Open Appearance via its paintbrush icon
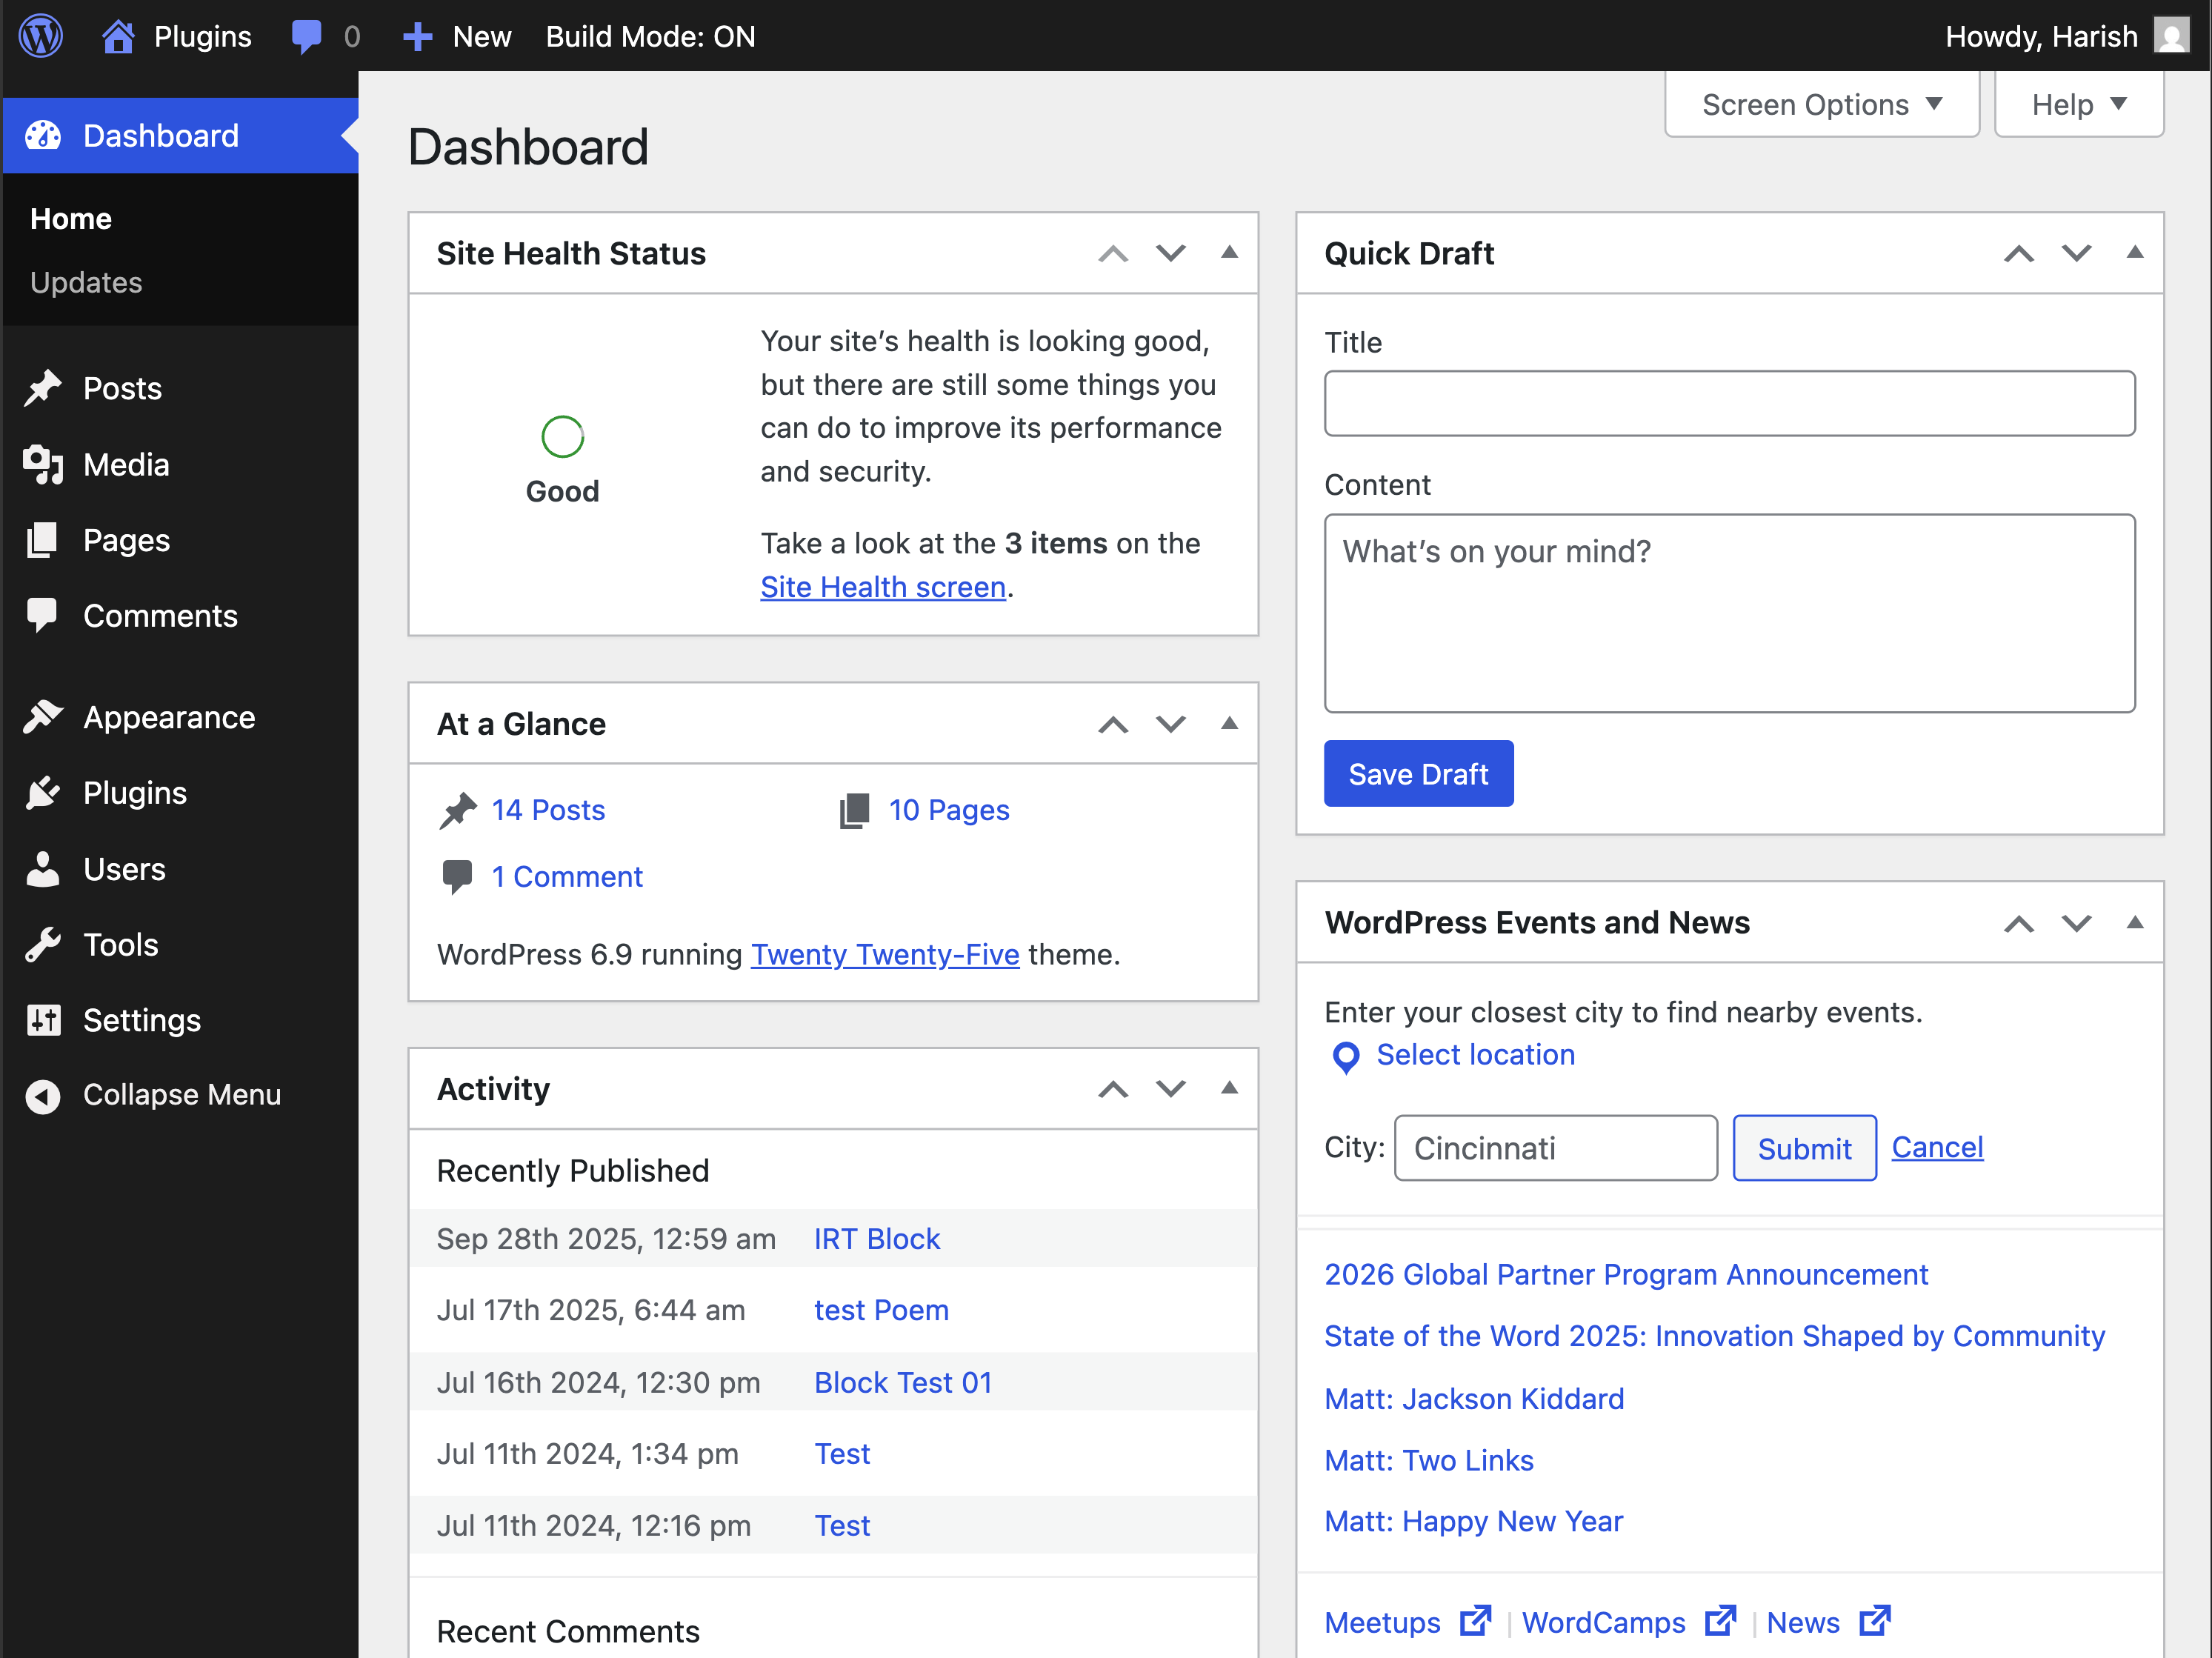 [x=43, y=716]
